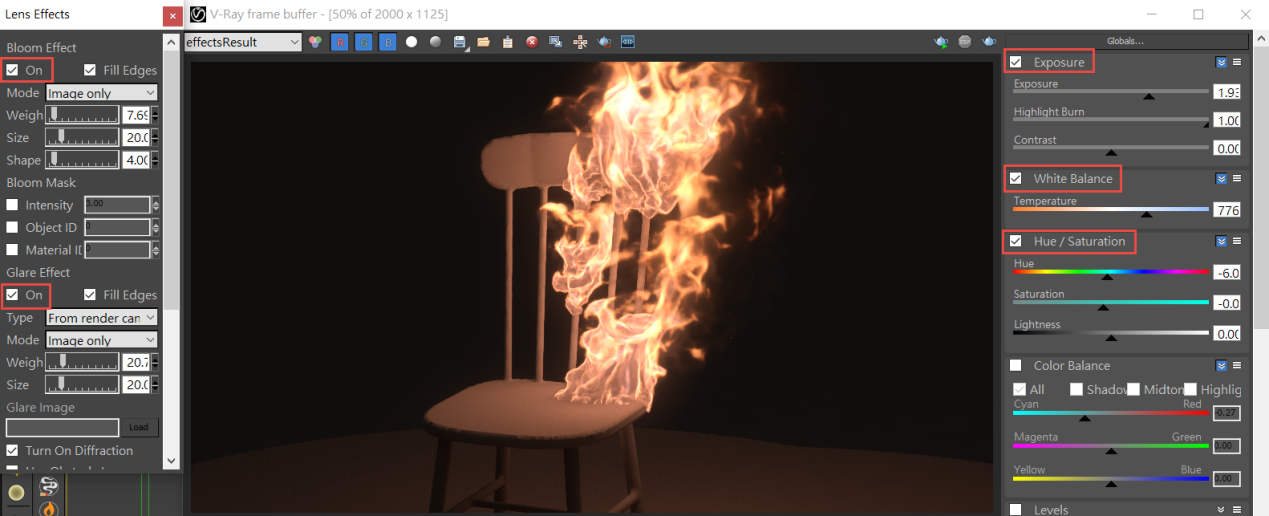The height and width of the screenshot is (516, 1269).
Task: Expand the Levels rollout arrow
Action: [x=1221, y=510]
